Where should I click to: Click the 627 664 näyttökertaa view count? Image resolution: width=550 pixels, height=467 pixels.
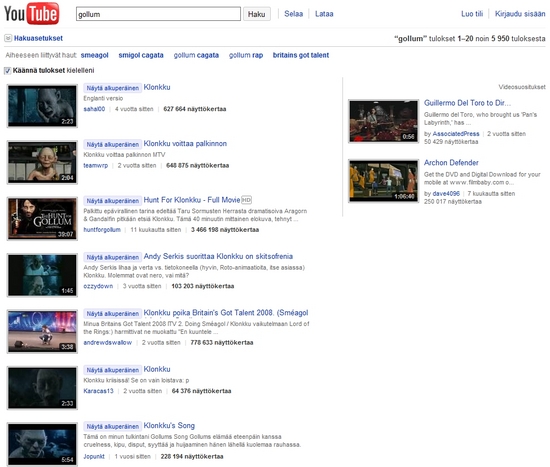(195, 109)
